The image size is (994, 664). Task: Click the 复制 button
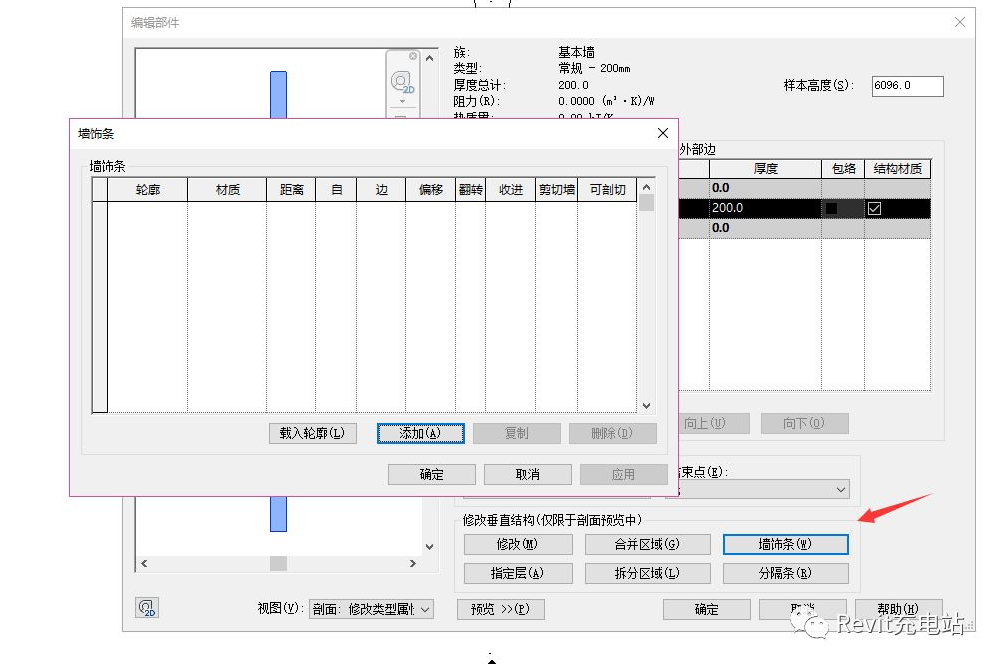coord(517,433)
